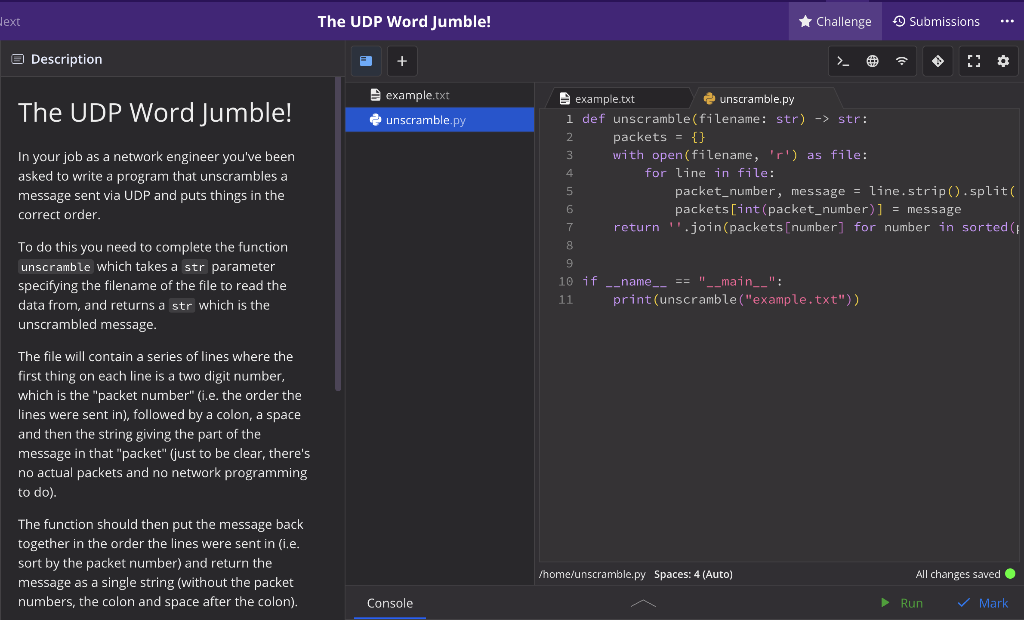Collapse the console panel with the chevron
This screenshot has width=1024, height=620.
tap(643, 603)
